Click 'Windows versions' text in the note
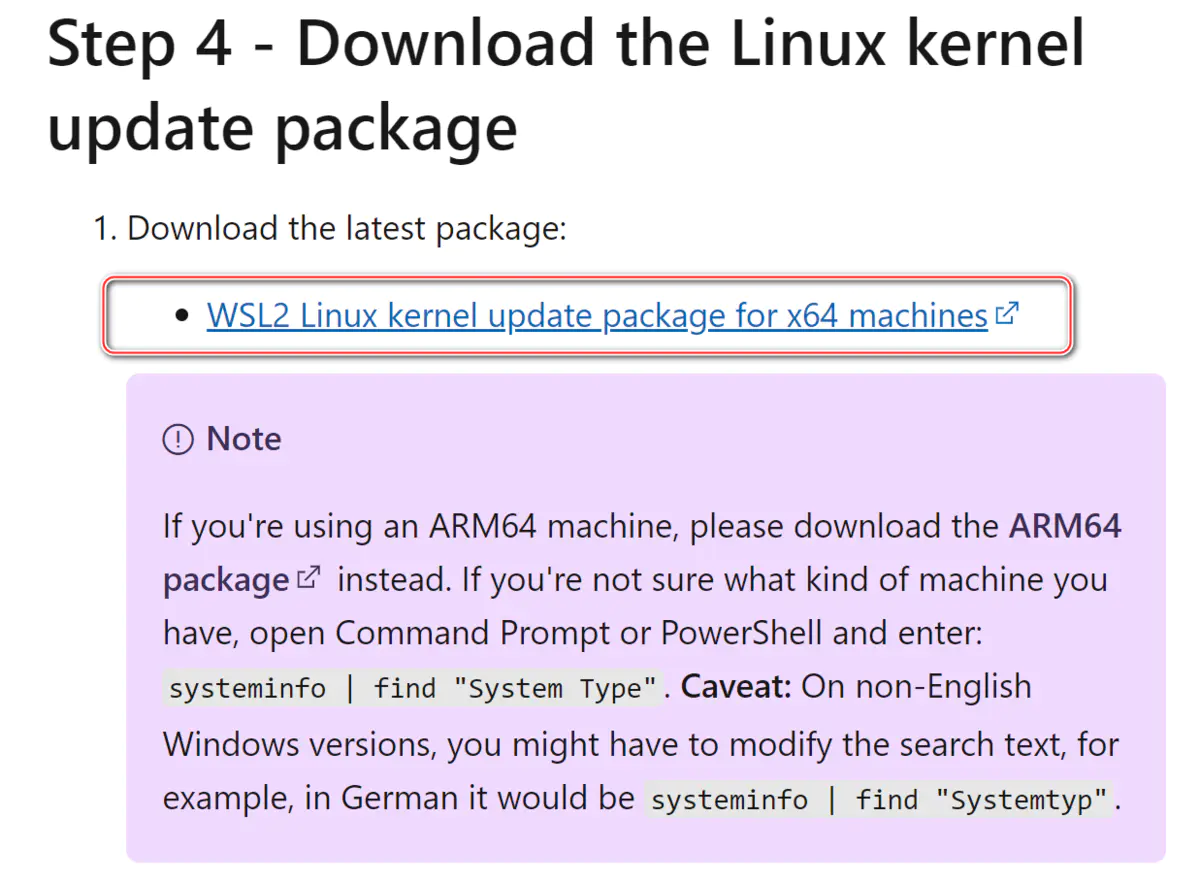The height and width of the screenshot is (883, 1200). pyautogui.click(x=295, y=744)
